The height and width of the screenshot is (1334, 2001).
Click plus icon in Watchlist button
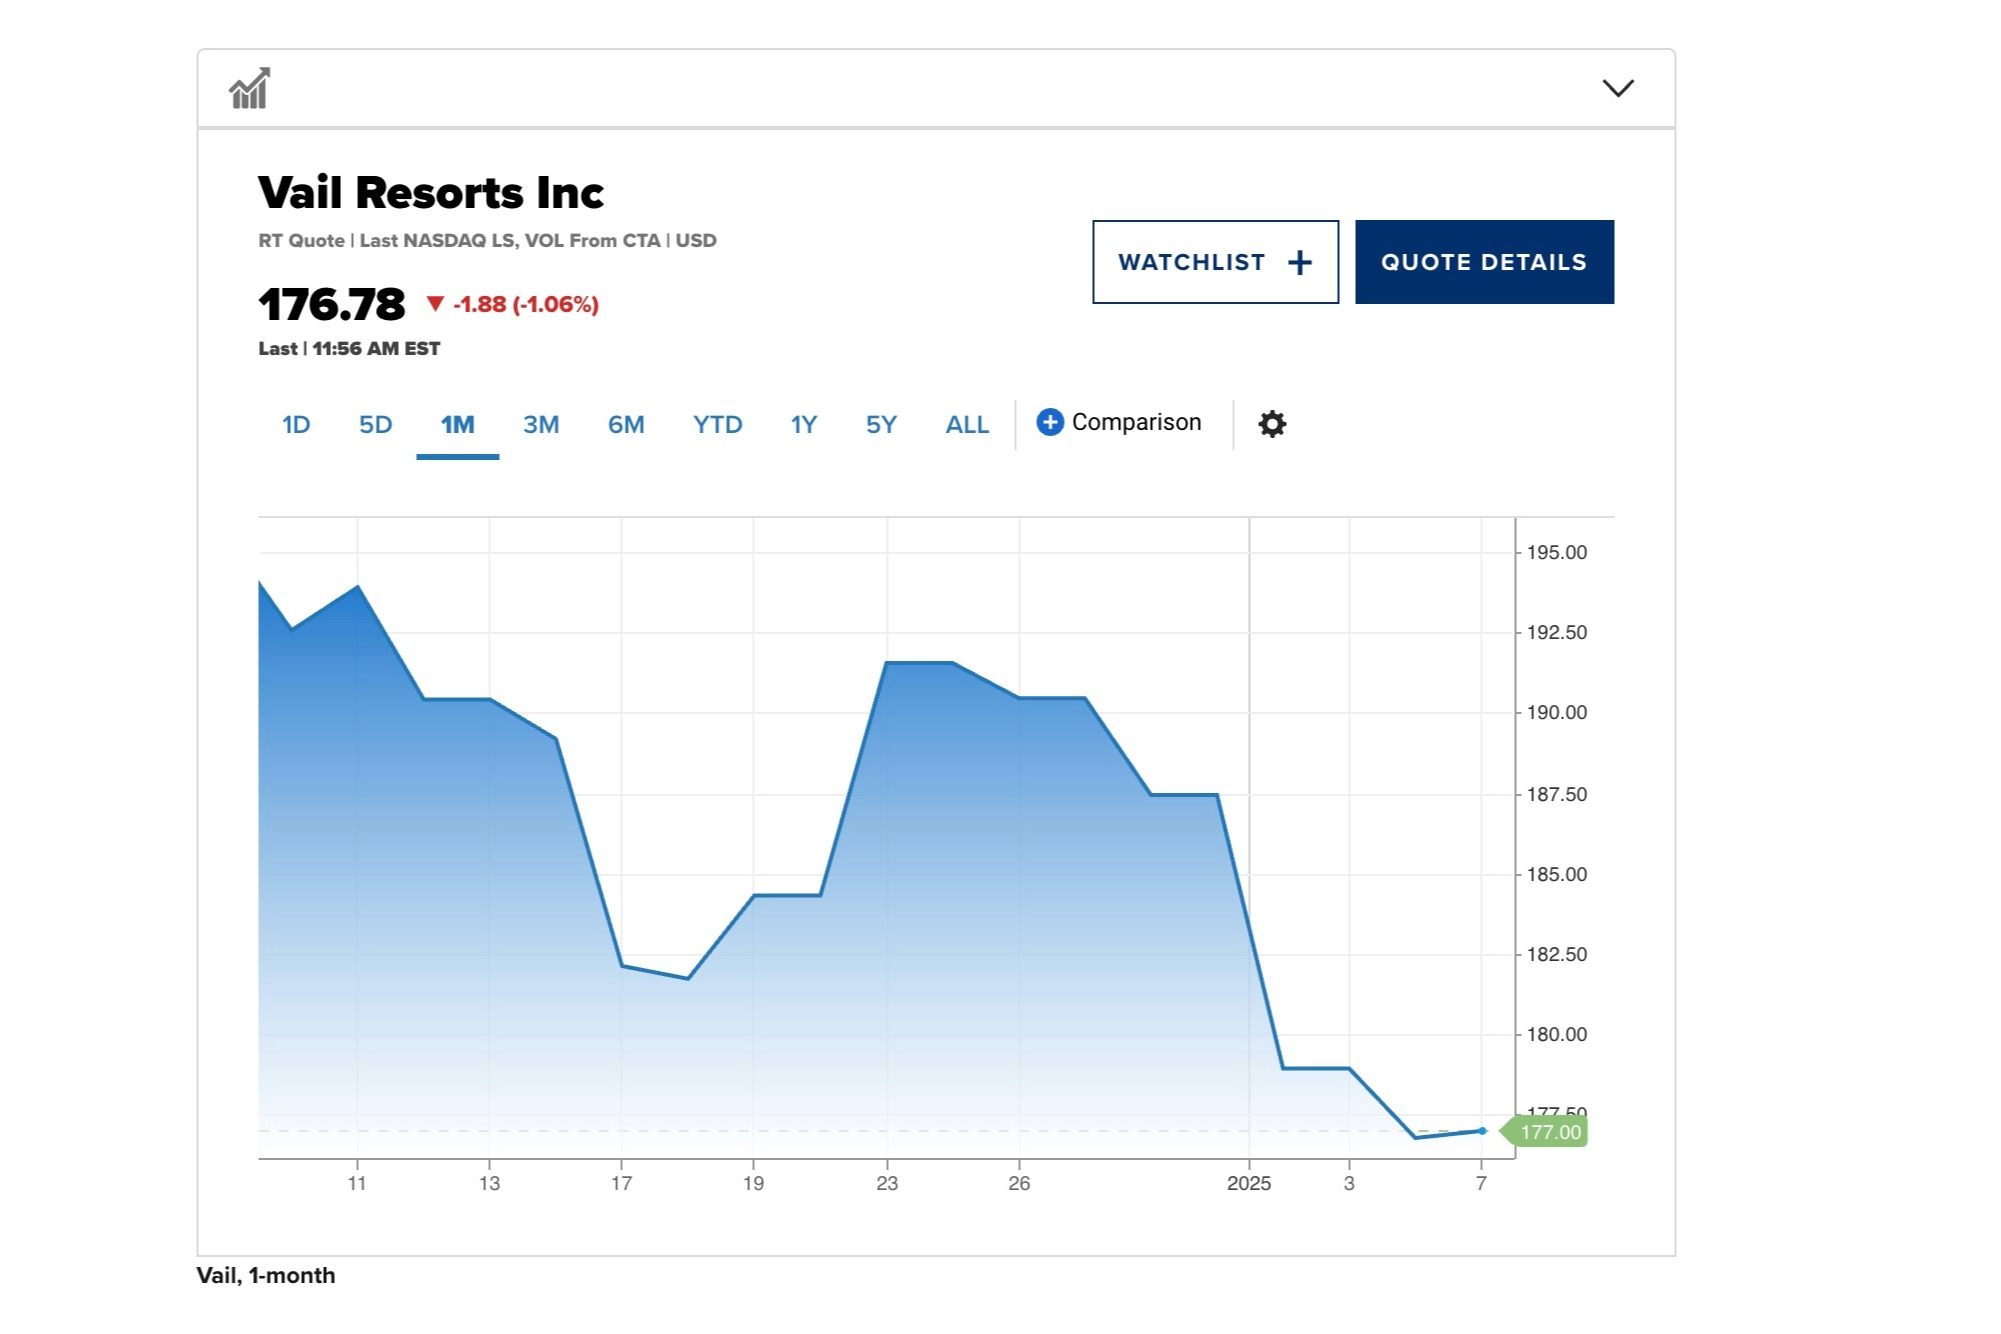pos(1299,263)
